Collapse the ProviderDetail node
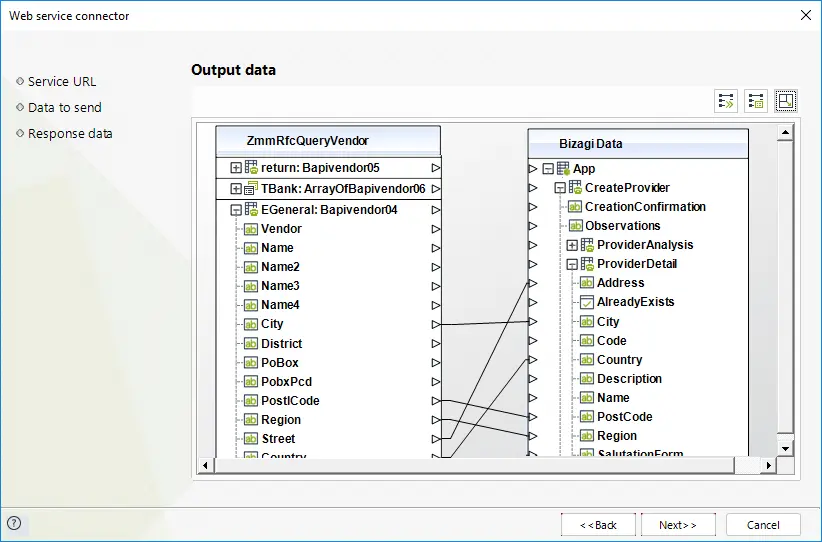The height and width of the screenshot is (542, 822). [572, 264]
